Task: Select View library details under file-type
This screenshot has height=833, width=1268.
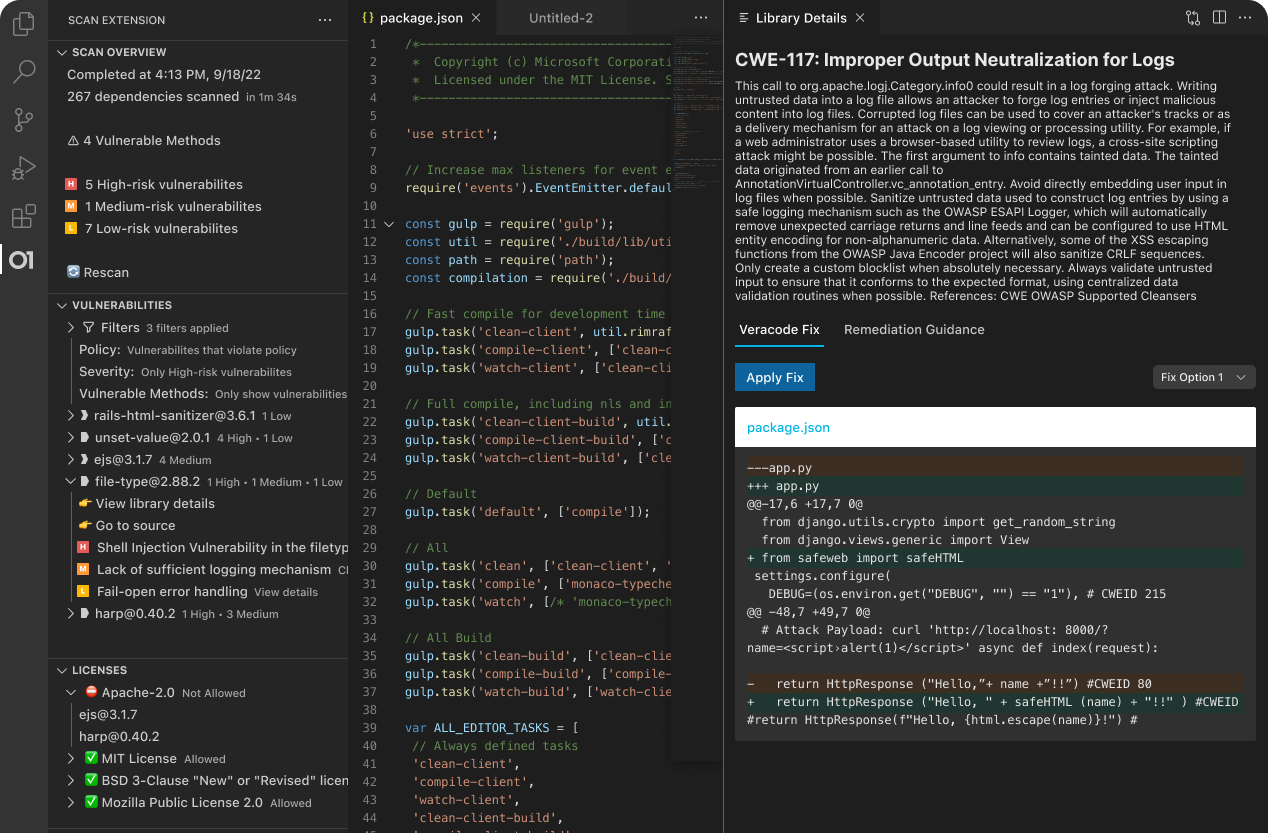Action: [x=154, y=504]
